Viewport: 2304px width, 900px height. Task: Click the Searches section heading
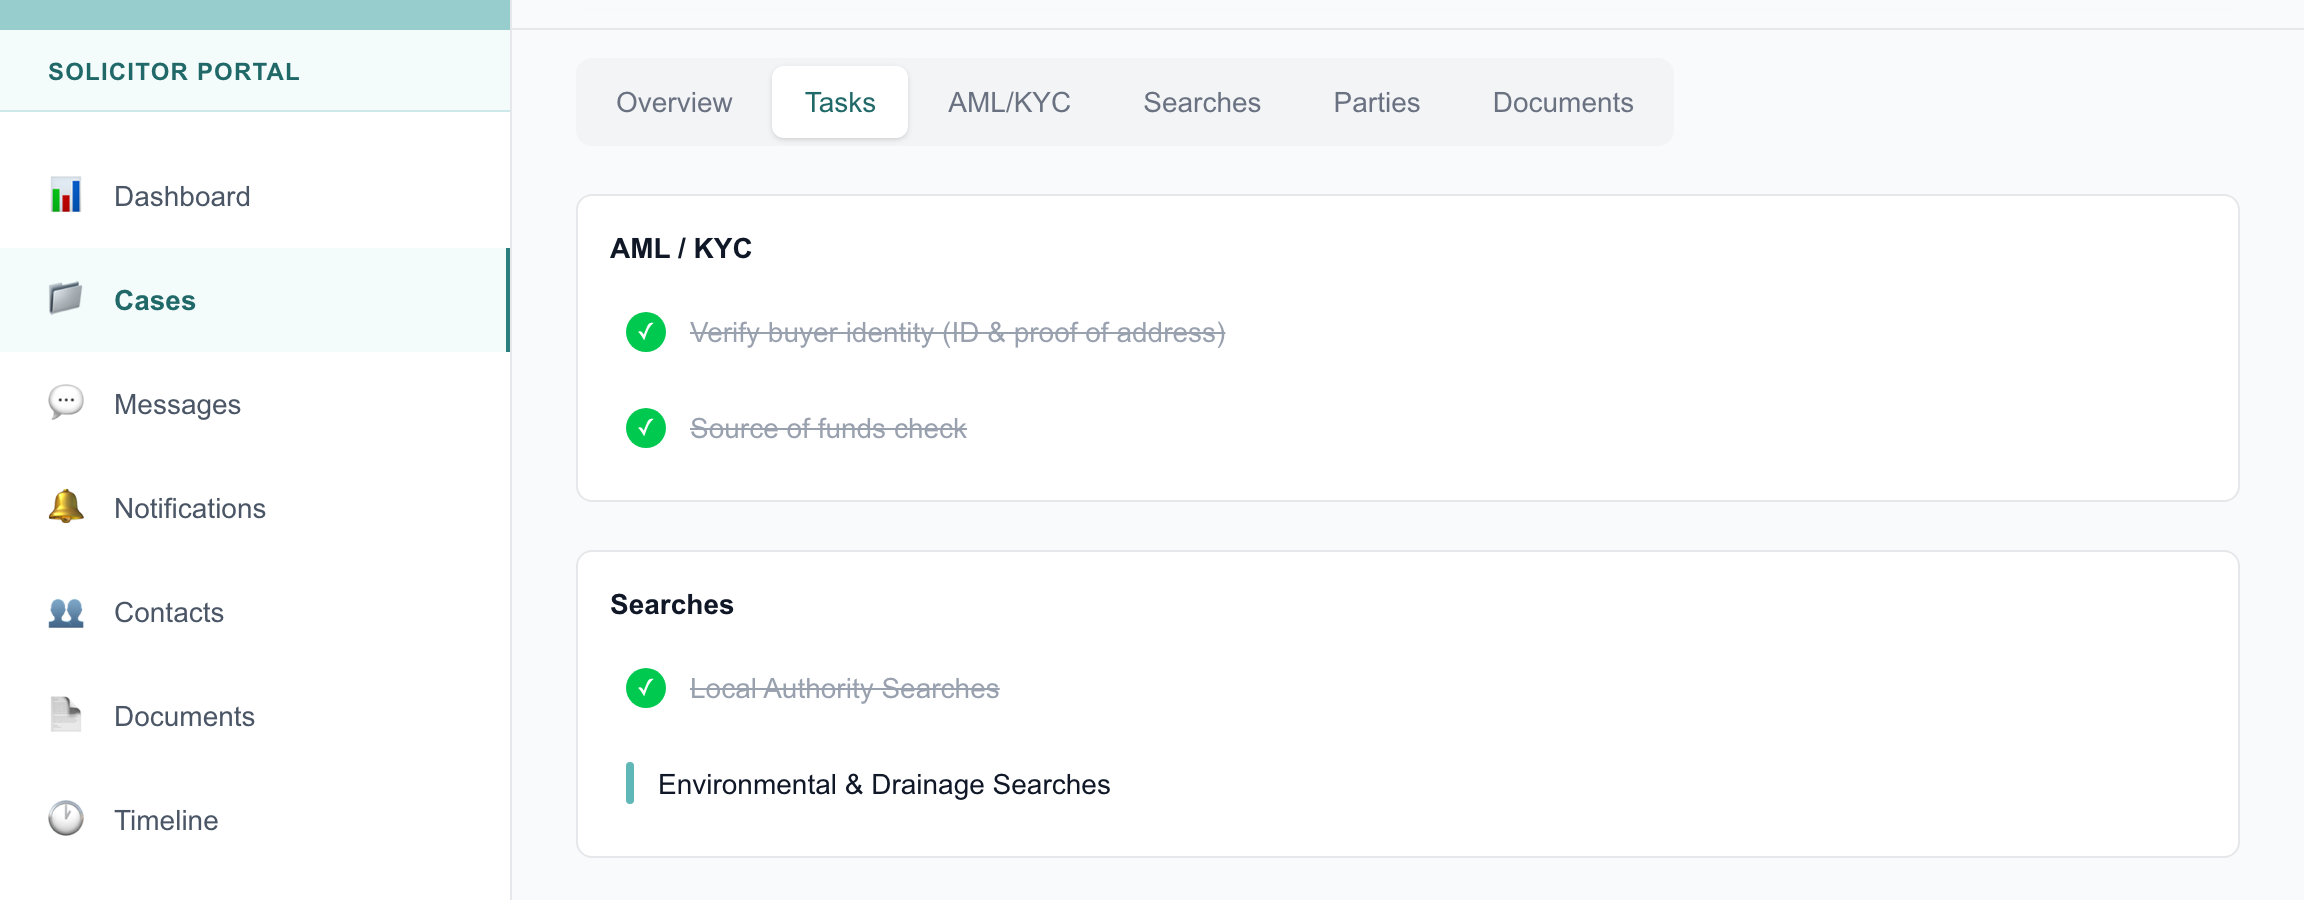coord(672,604)
